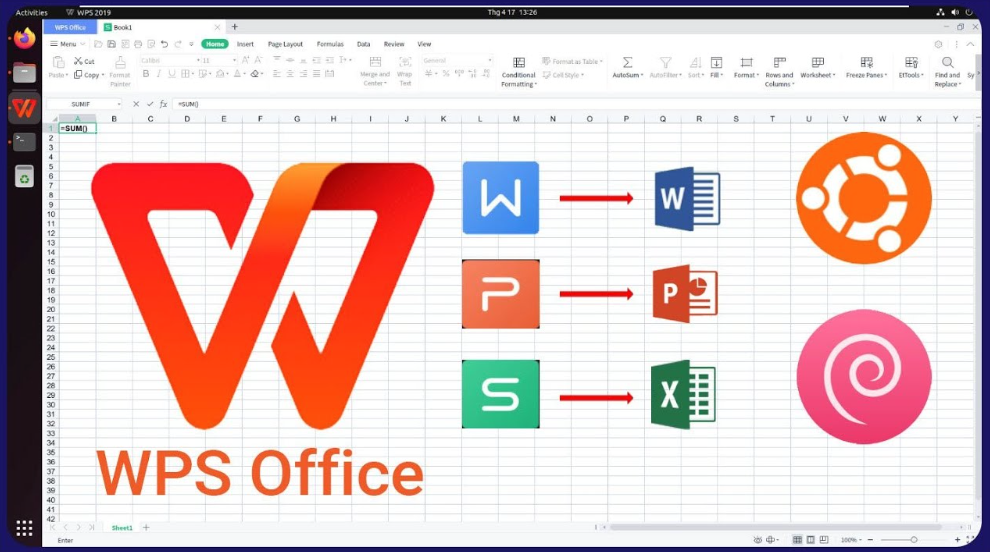This screenshot has width=990, height=552.
Task: Click the Insert Function fx icon
Action: tap(162, 104)
